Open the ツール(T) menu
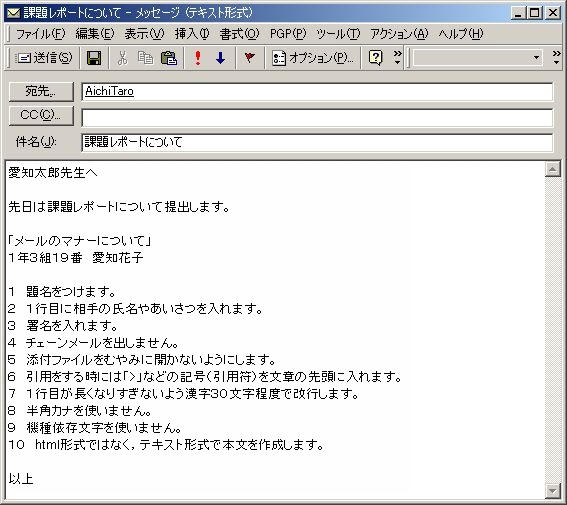 pos(338,34)
